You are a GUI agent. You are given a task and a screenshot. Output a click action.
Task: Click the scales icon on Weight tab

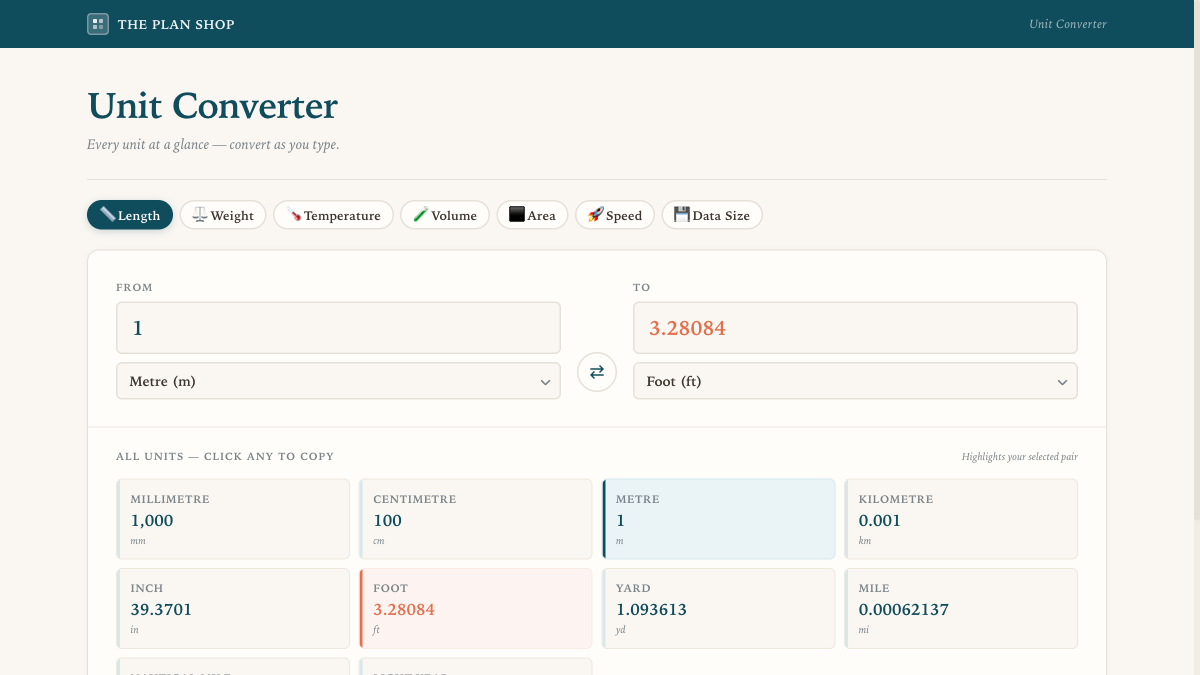pyautogui.click(x=200, y=214)
